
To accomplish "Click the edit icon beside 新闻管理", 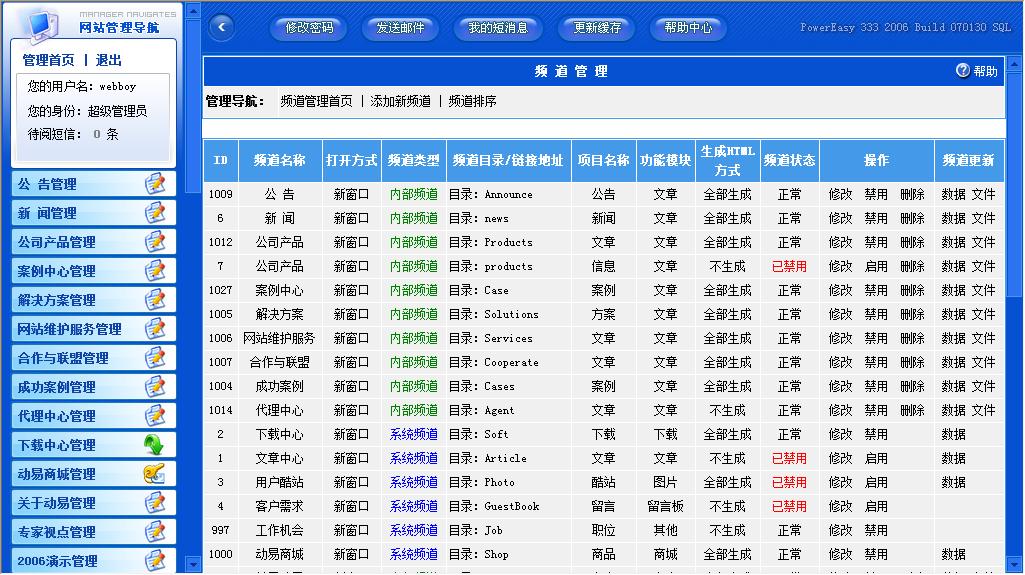I will (x=154, y=213).
